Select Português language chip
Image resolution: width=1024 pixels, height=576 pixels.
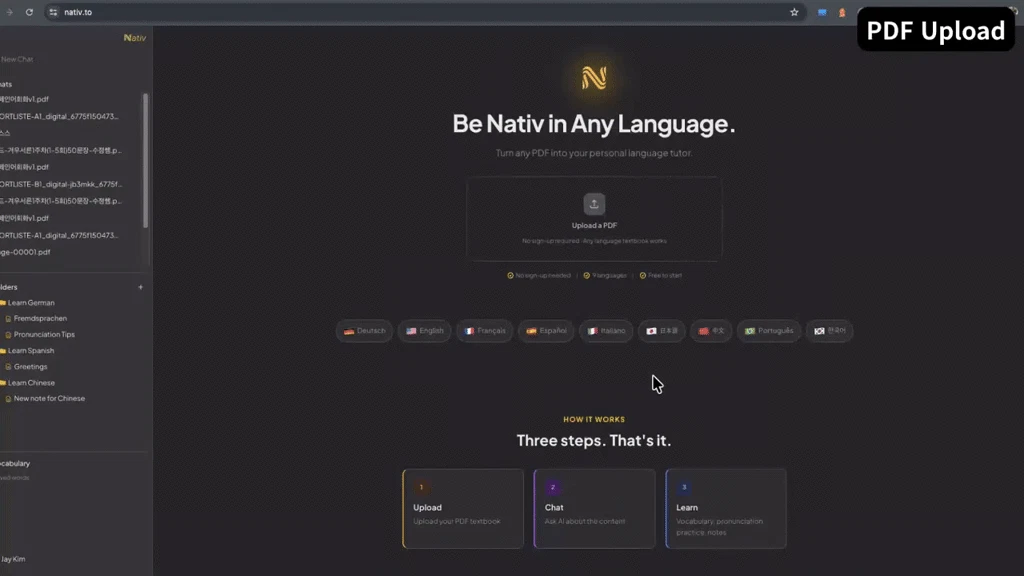point(769,331)
